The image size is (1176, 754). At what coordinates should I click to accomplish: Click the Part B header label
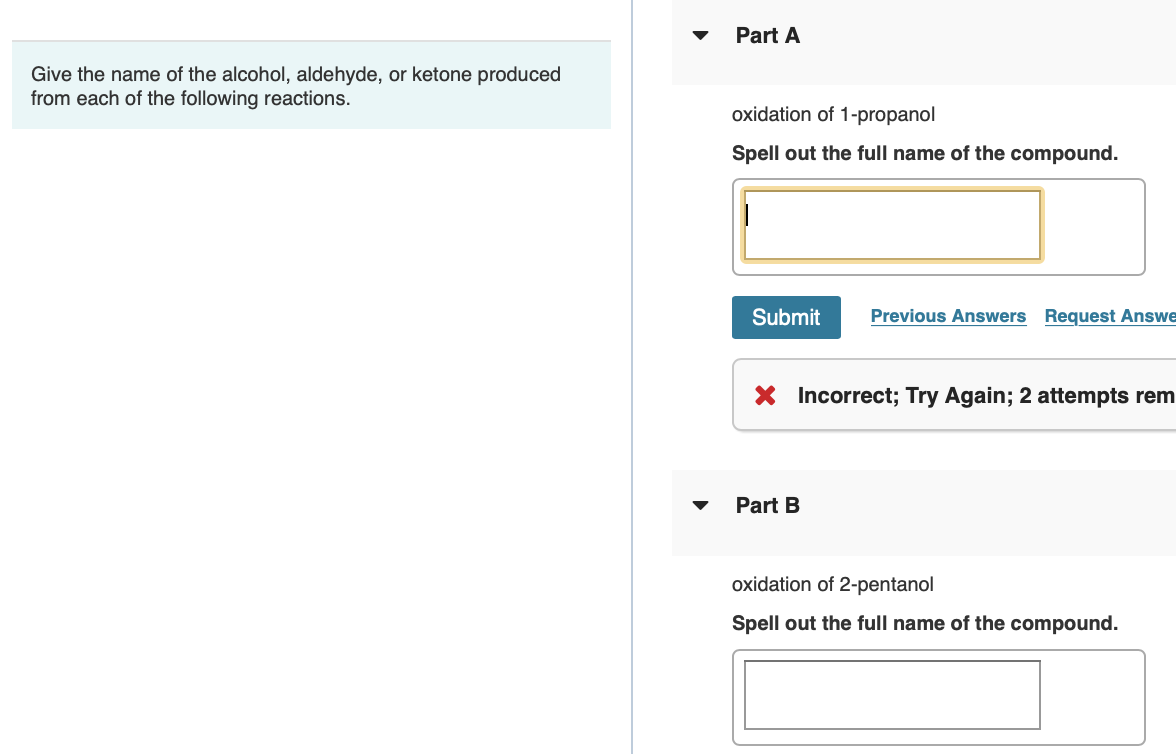click(768, 506)
